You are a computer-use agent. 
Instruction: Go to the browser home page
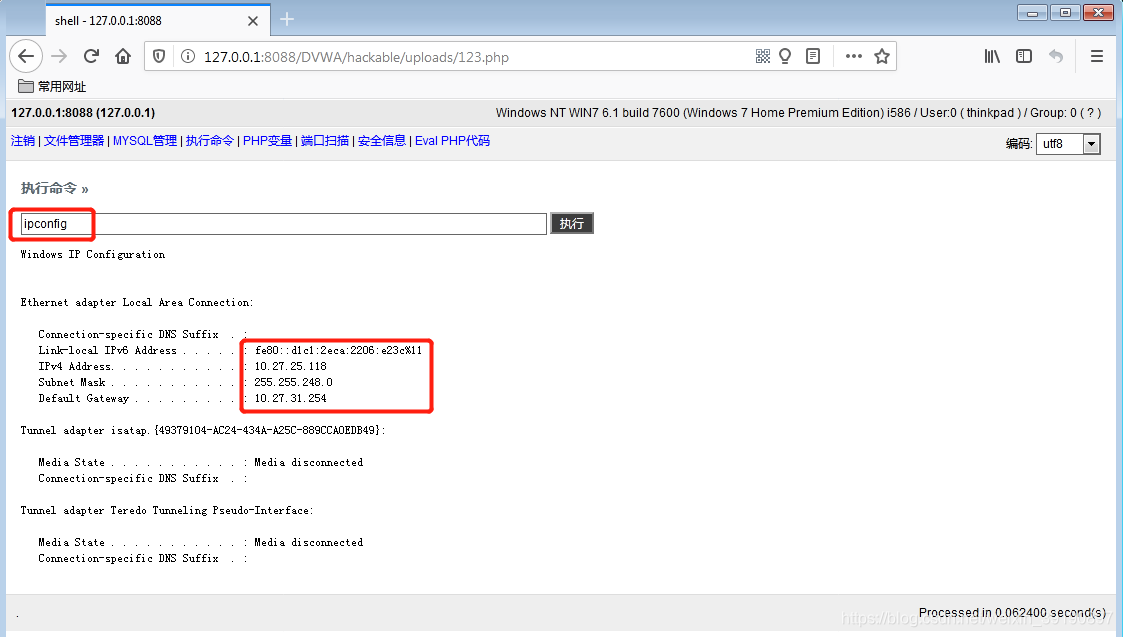[x=122, y=57]
